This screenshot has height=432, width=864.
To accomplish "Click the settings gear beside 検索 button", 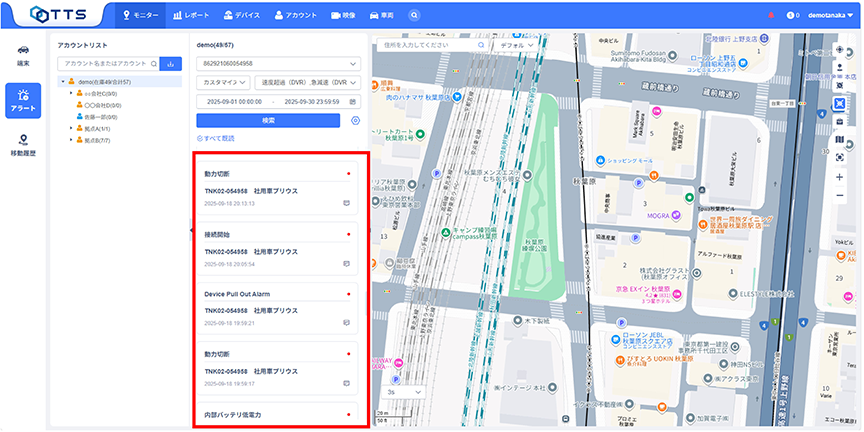I will [356, 120].
